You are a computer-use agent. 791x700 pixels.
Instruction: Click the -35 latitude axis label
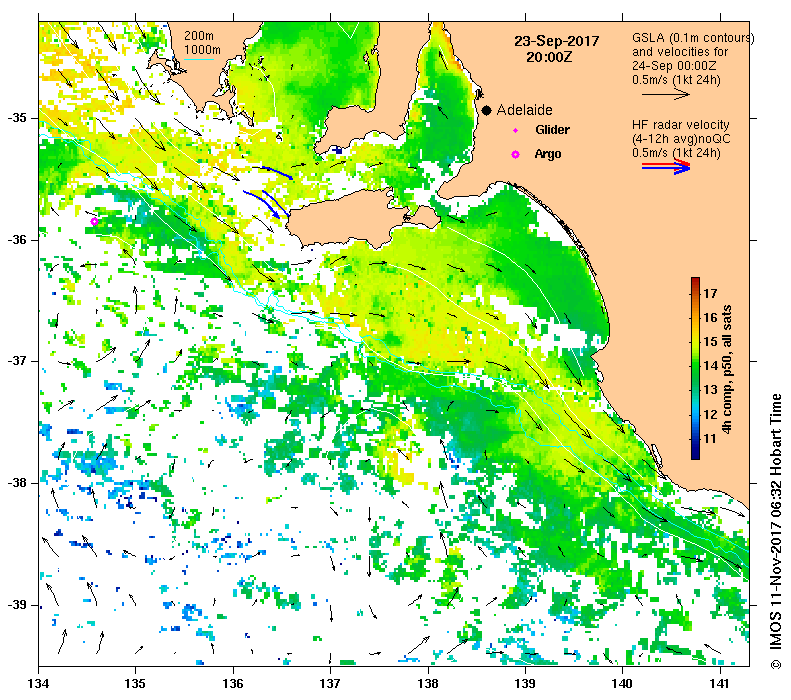click(x=17, y=118)
